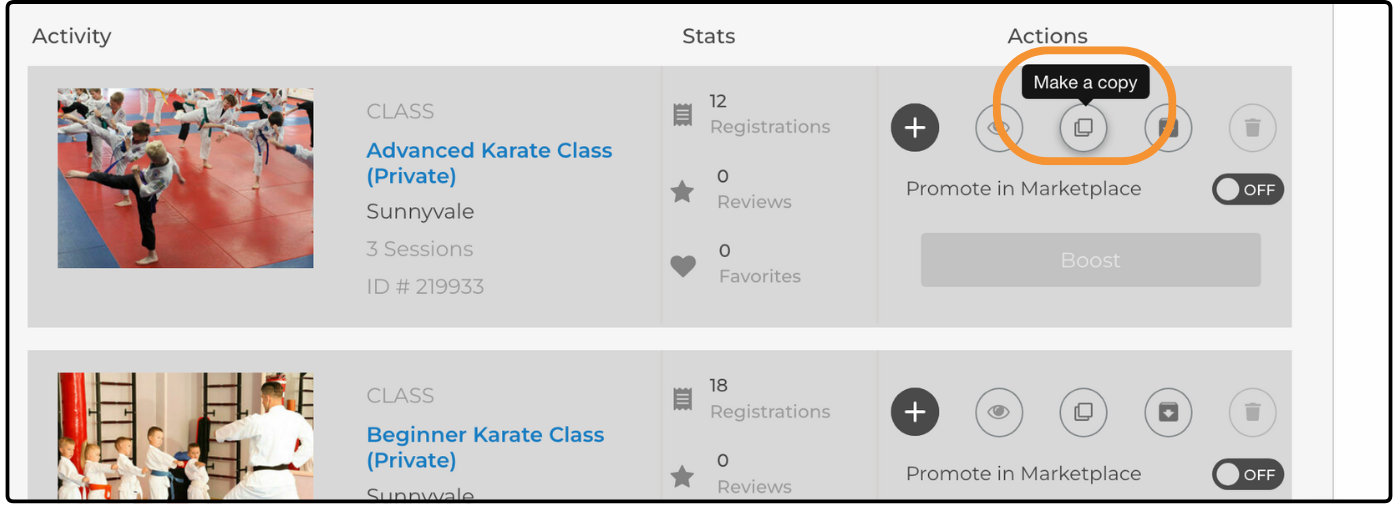
Task: Make a copy of Advanced Karate Class
Action: pyautogui.click(x=1083, y=128)
